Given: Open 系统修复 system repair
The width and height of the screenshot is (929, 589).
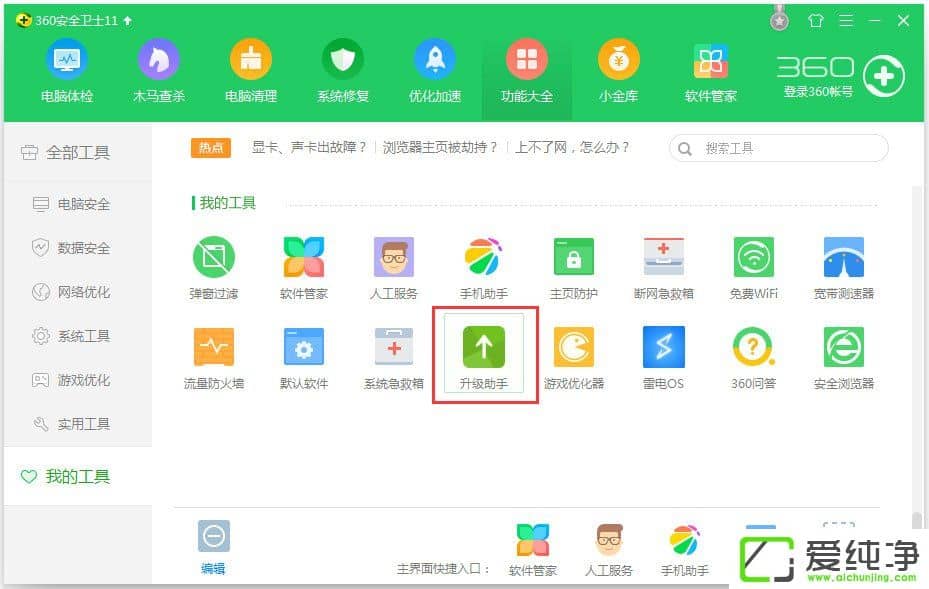Looking at the screenshot, I should [x=343, y=70].
